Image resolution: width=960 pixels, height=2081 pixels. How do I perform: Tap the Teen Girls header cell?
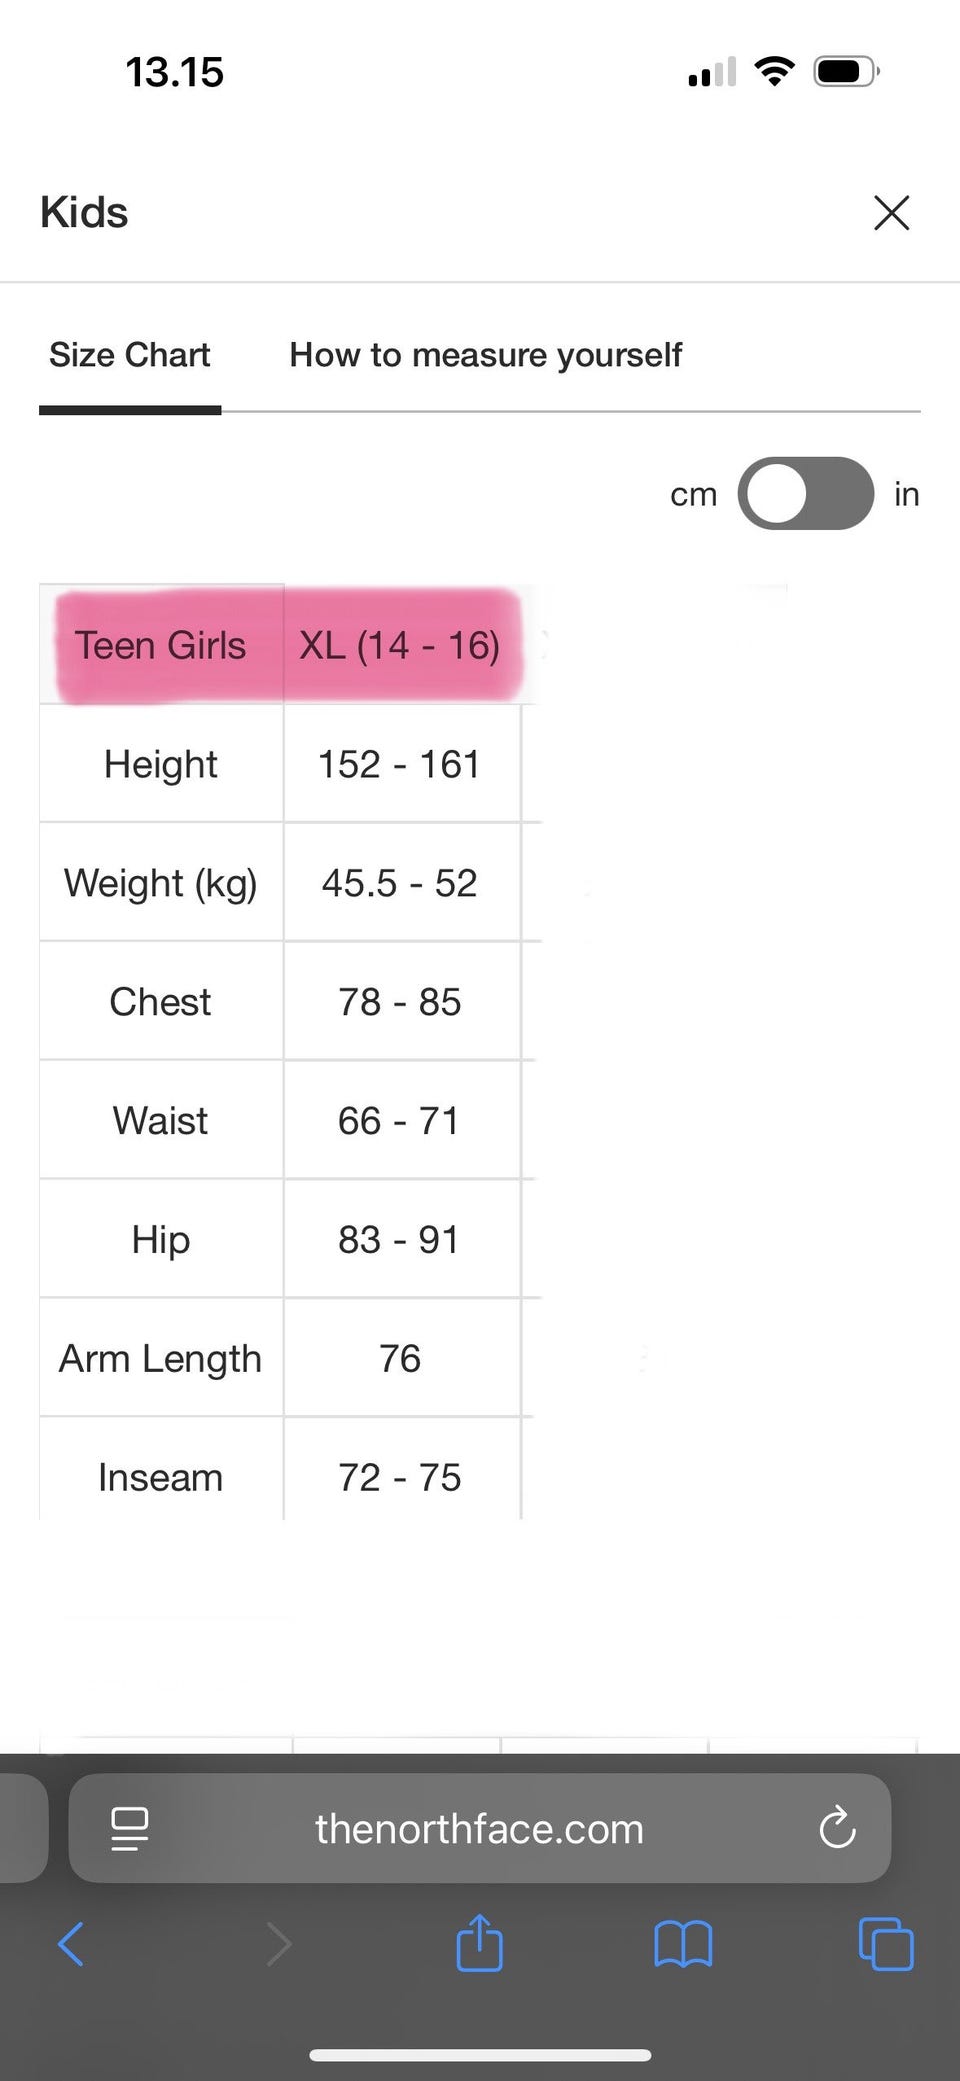tap(160, 645)
